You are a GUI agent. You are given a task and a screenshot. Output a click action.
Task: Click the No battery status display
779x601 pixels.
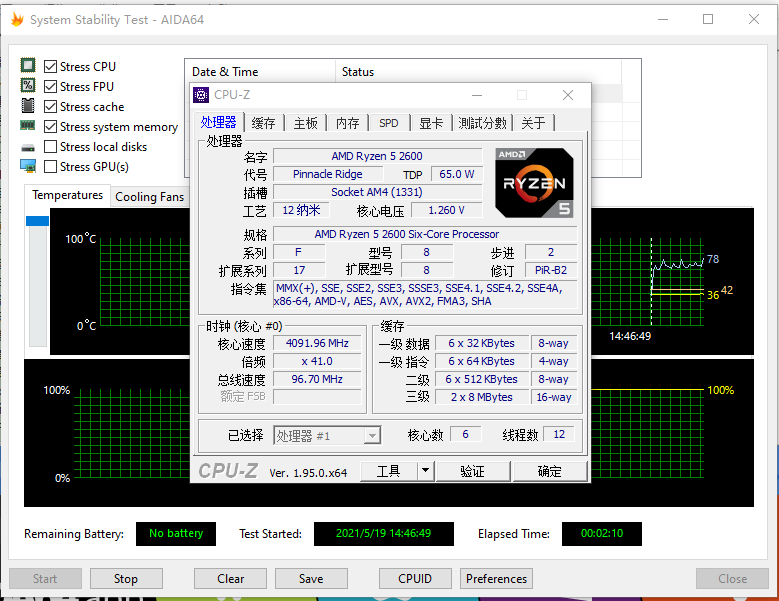176,533
